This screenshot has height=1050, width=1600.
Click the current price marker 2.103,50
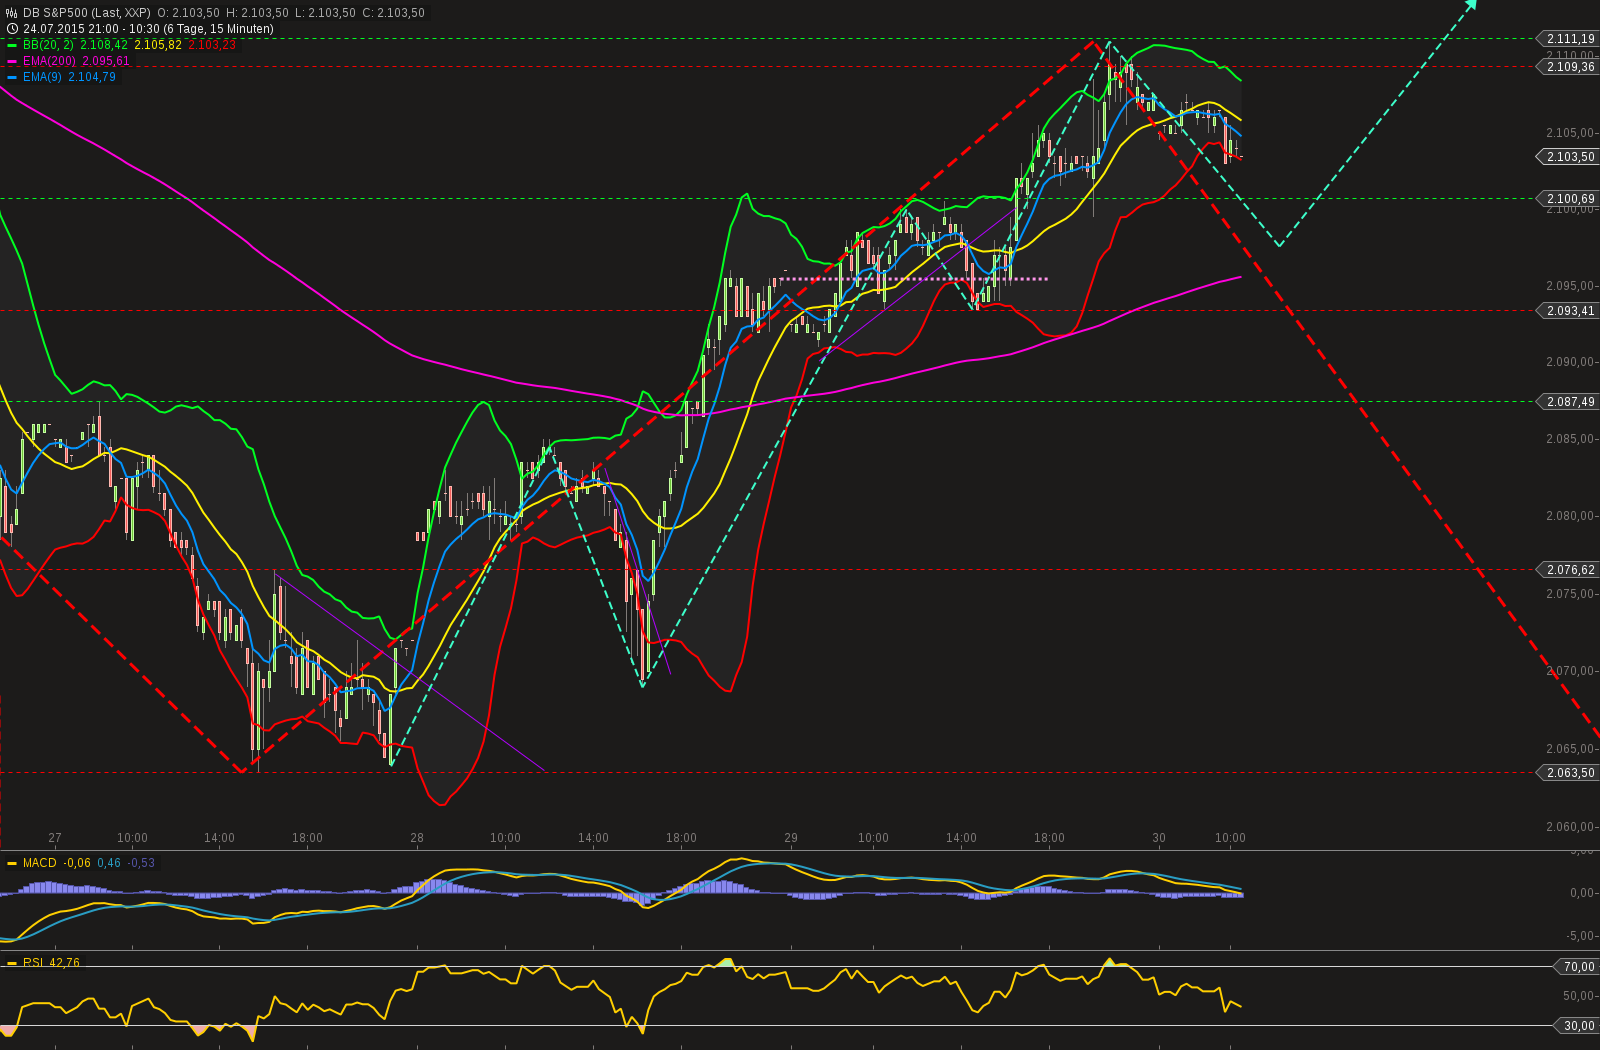tap(1569, 157)
